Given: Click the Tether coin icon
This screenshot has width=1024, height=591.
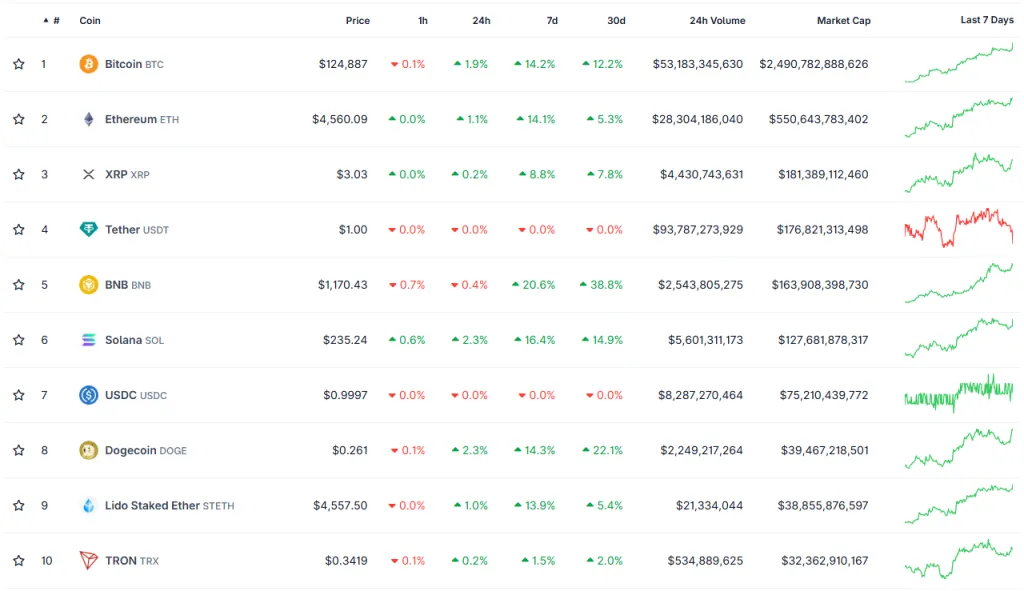Looking at the screenshot, I should click(89, 229).
